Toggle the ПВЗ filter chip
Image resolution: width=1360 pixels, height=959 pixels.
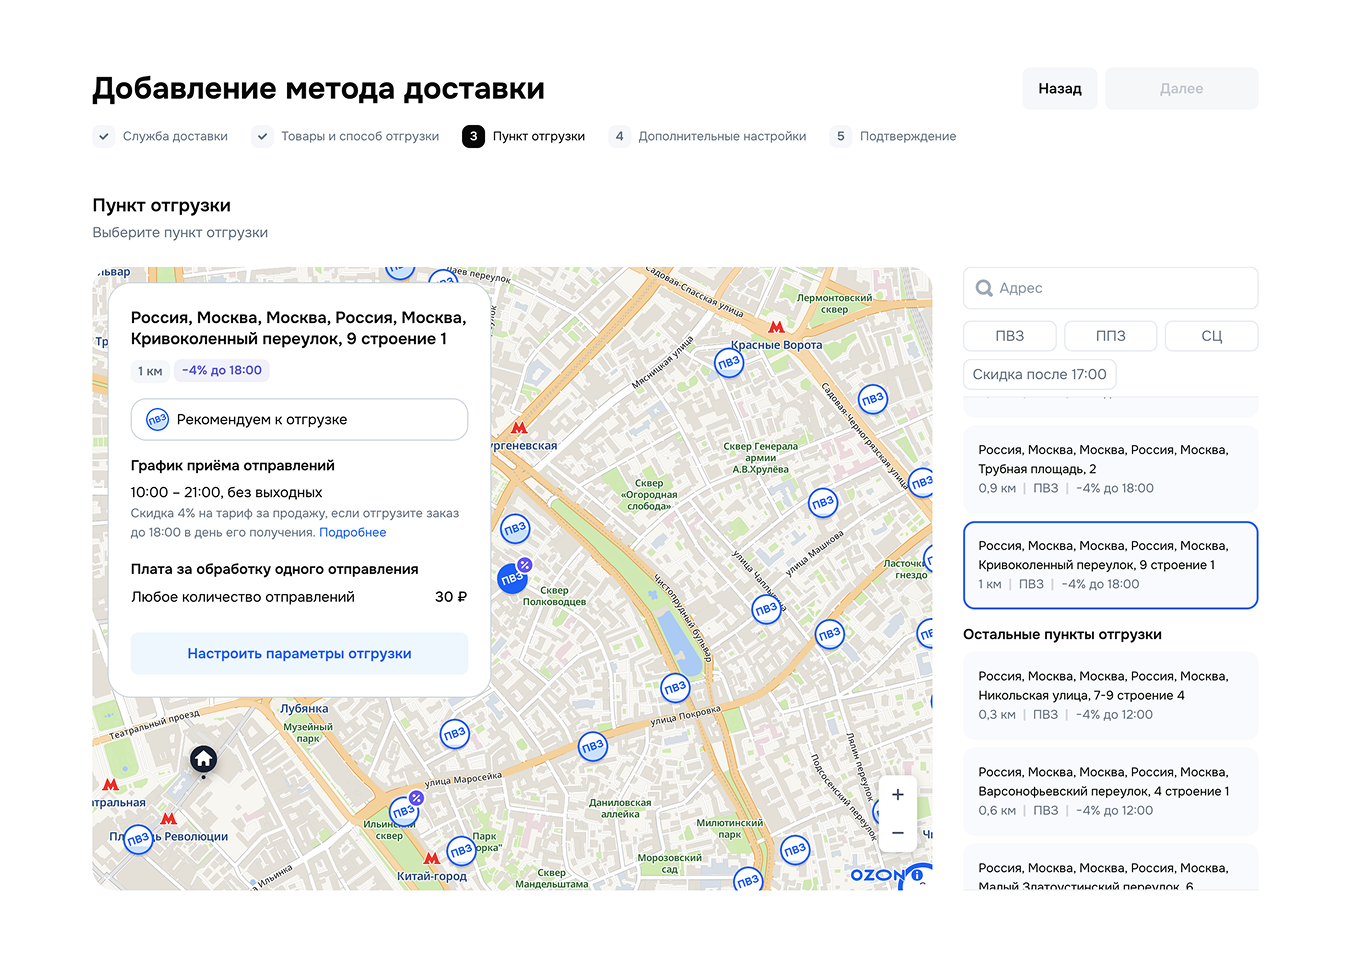1009,335
